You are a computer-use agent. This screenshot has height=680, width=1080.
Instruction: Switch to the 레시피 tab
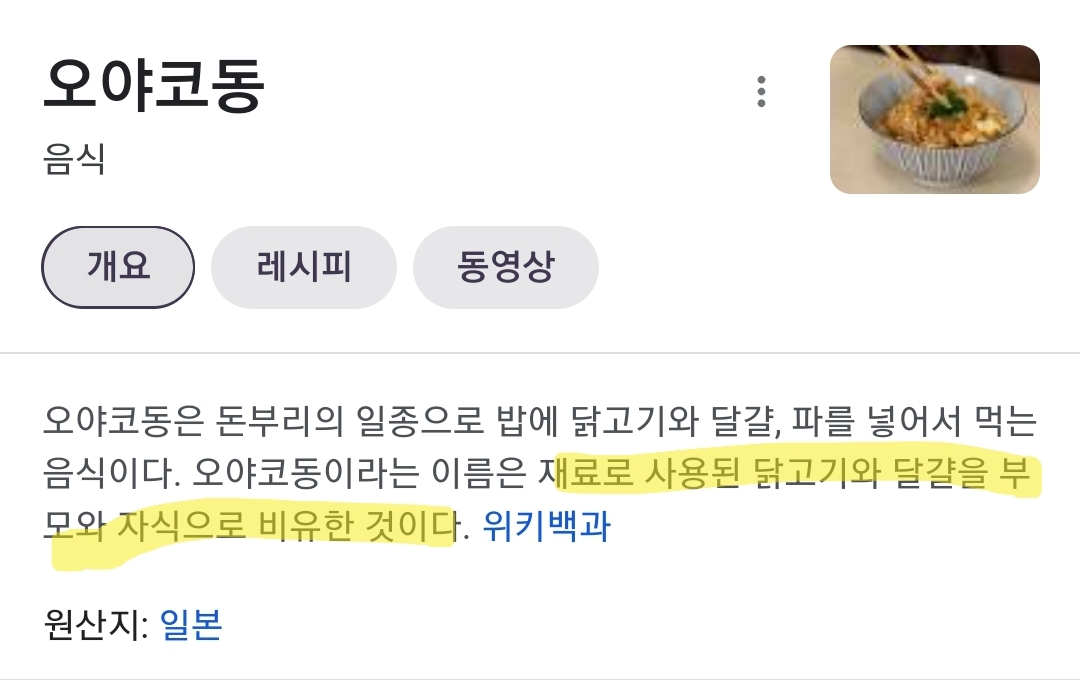coord(304,267)
